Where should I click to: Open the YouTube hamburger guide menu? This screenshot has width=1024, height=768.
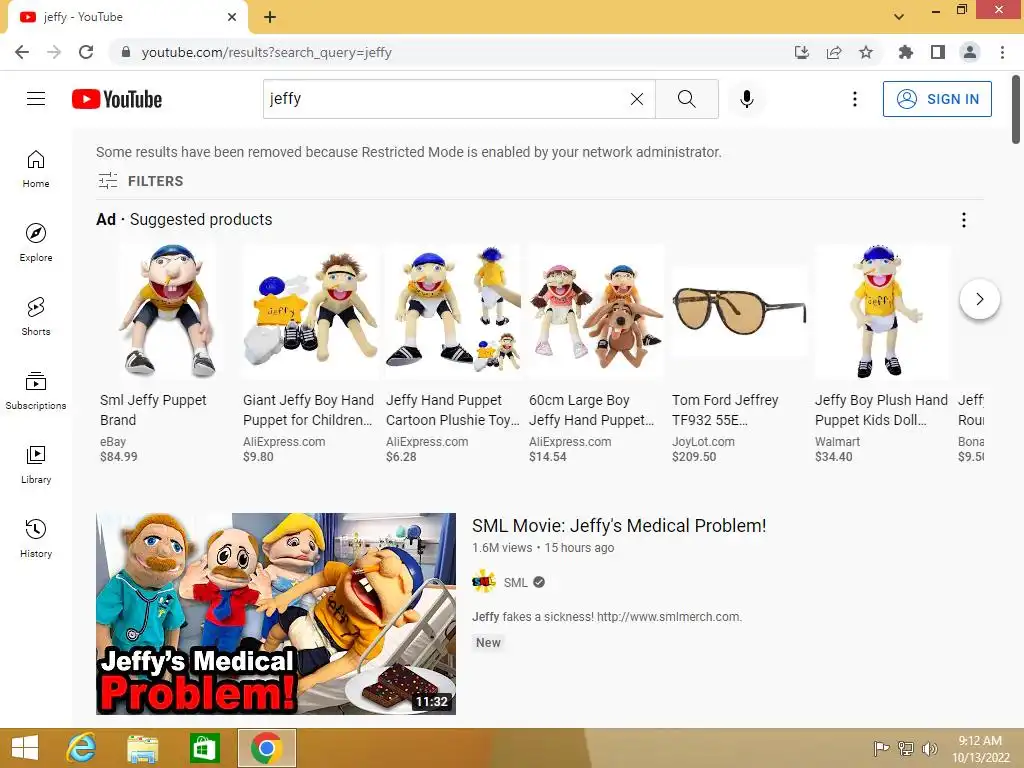36,99
